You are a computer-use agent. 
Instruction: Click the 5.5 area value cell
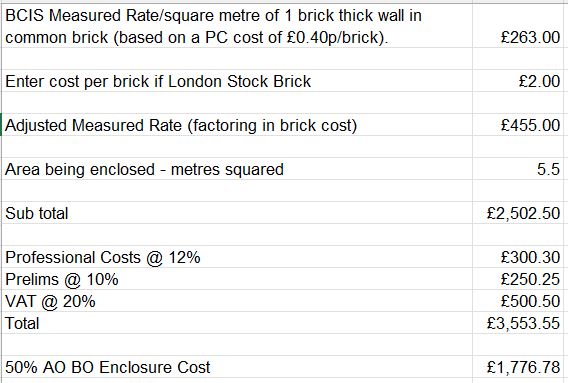click(520, 169)
